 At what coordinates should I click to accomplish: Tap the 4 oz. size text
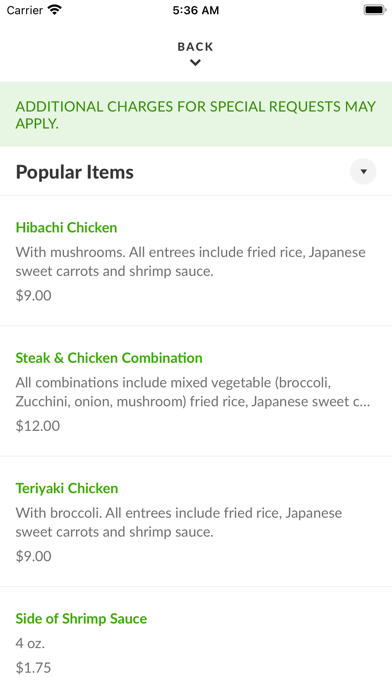(30, 643)
